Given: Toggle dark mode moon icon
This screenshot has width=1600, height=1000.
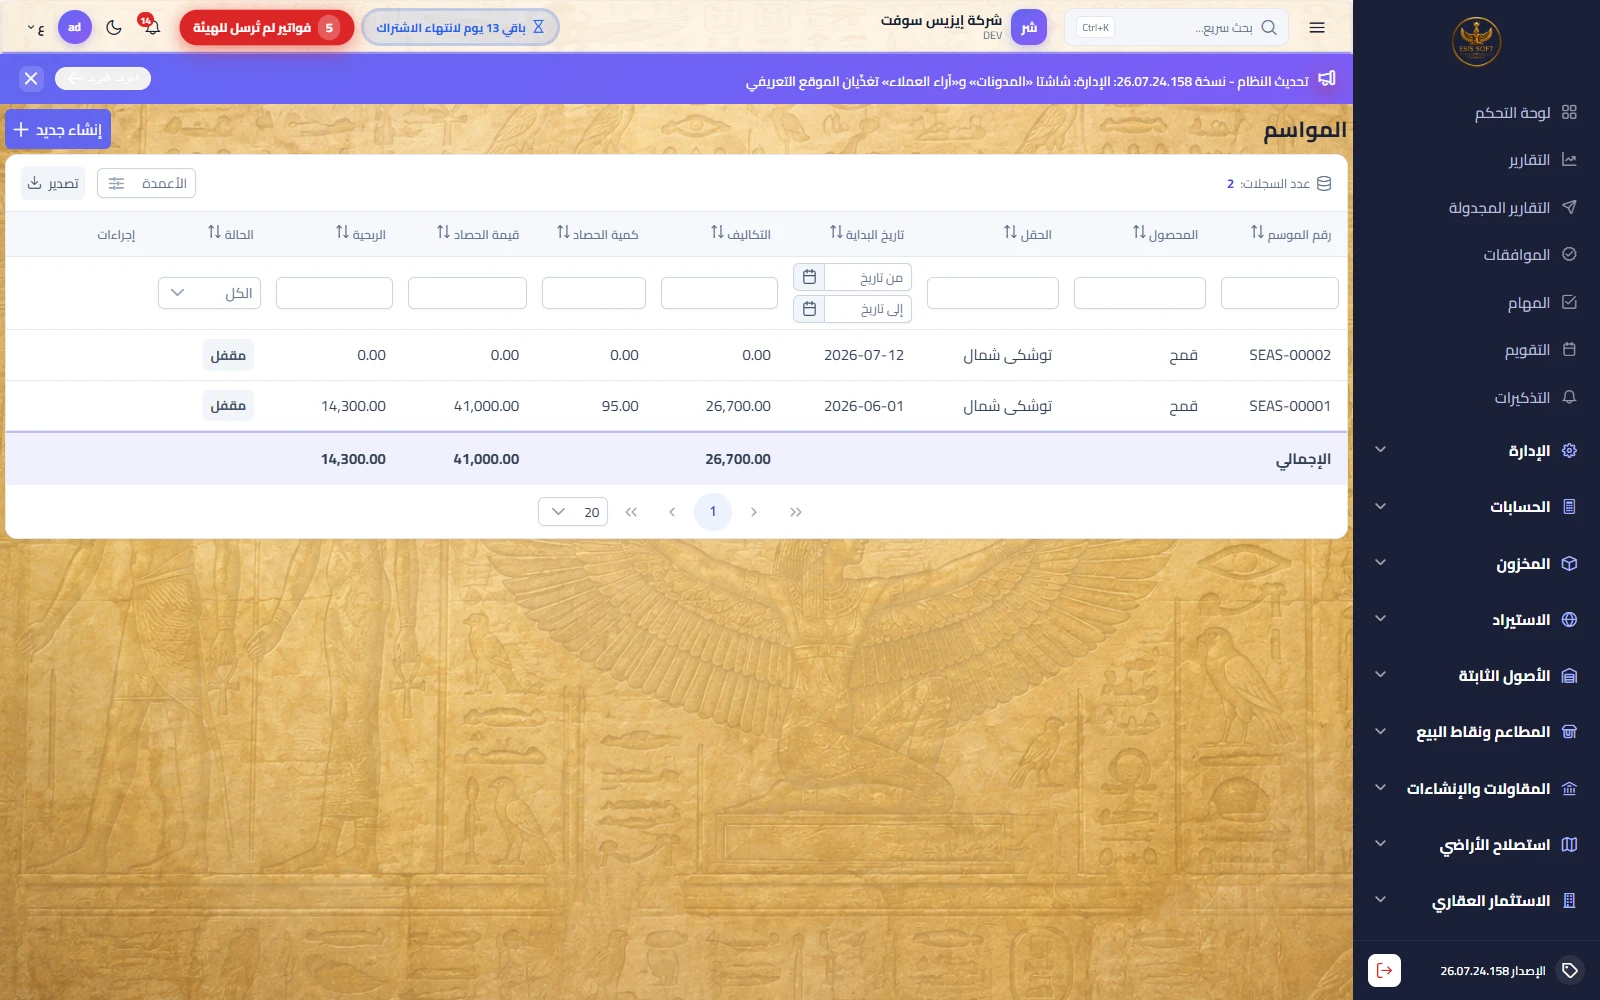Looking at the screenshot, I should [114, 28].
